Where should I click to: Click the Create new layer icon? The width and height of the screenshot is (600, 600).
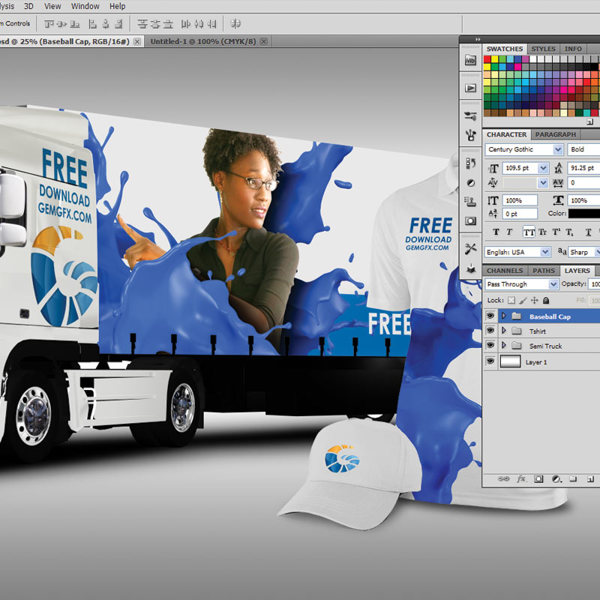(590, 479)
